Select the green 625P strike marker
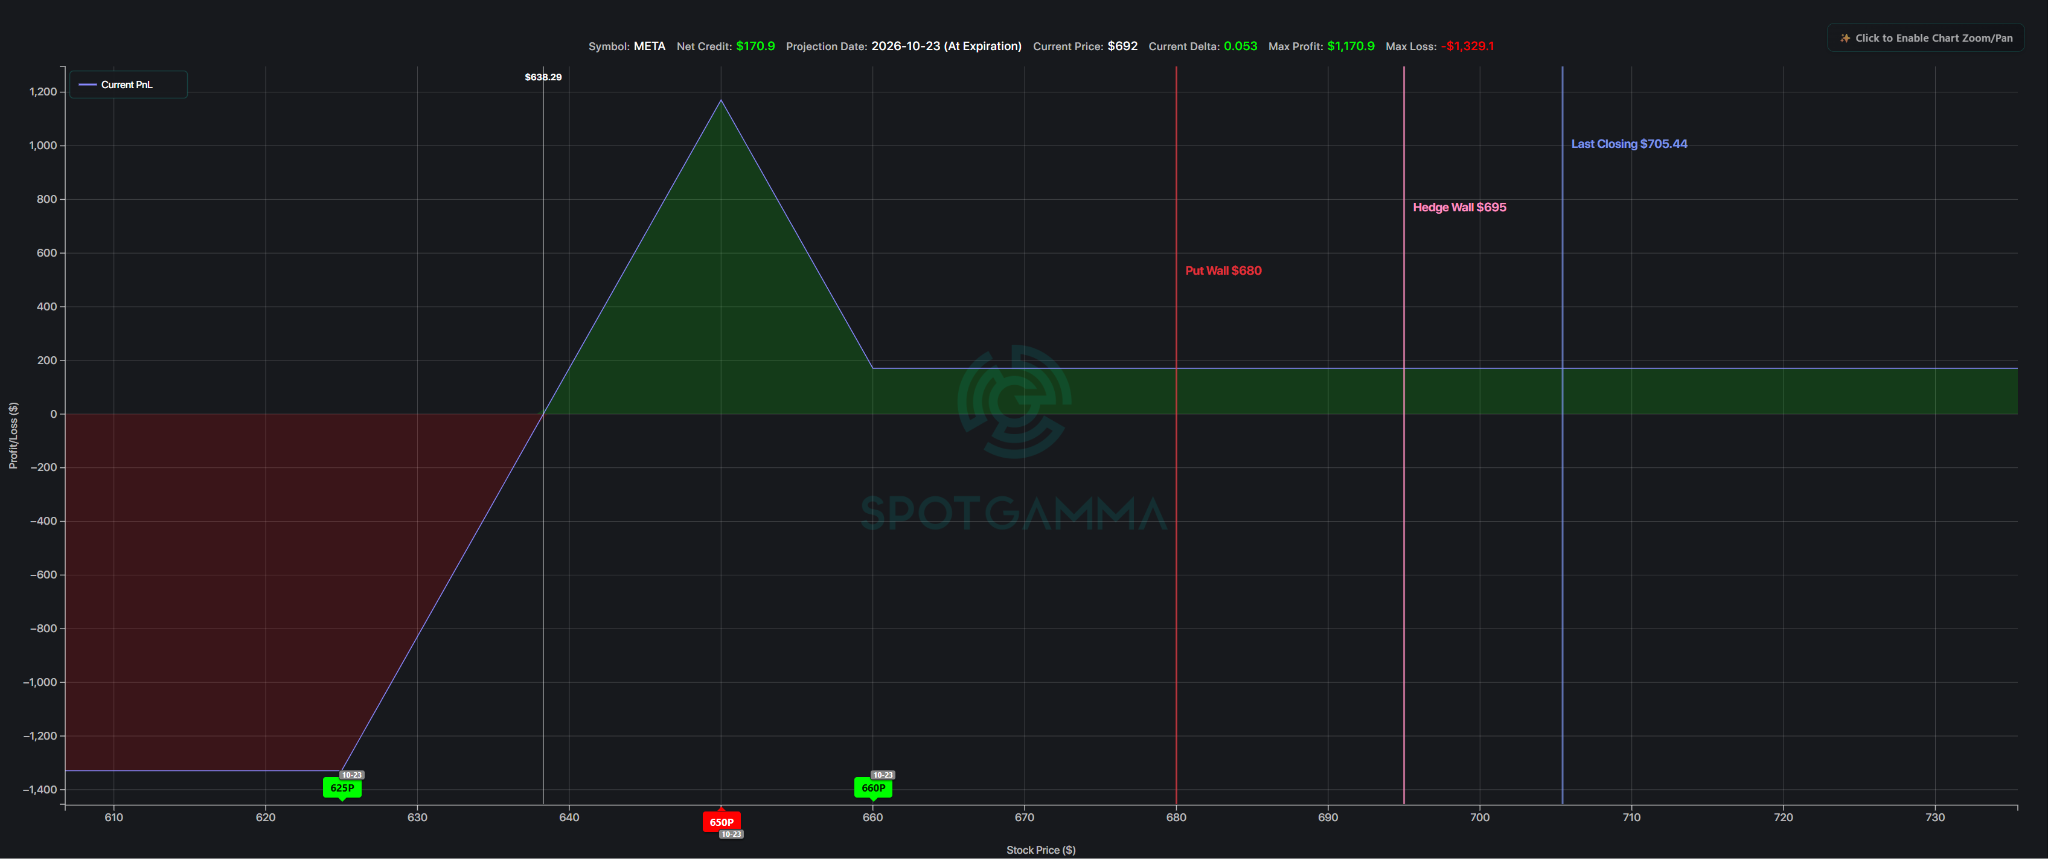The width and height of the screenshot is (2048, 859). click(342, 788)
